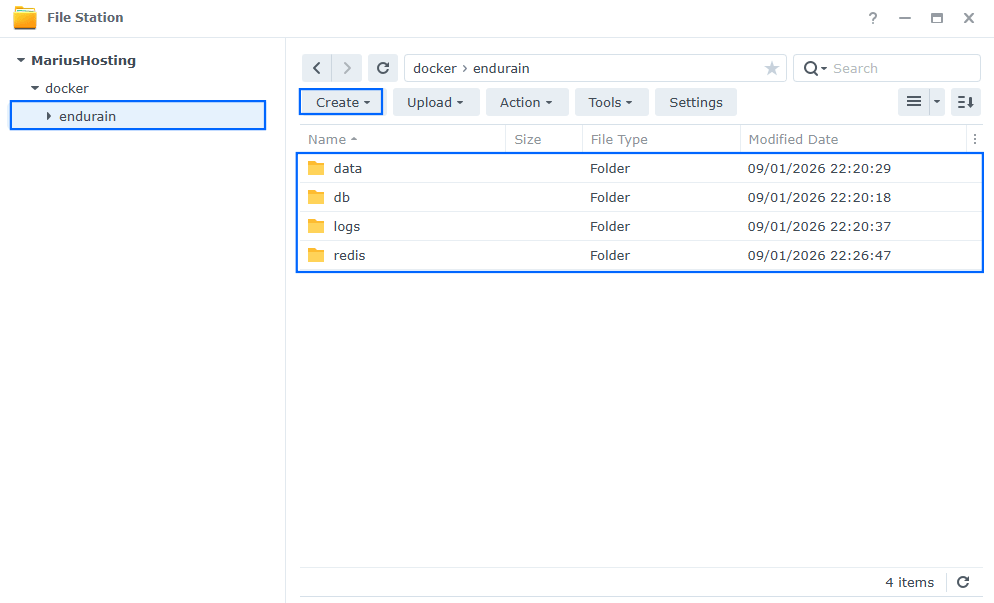Open File Station help question mark
Screen dimensions: 994x603
(x=873, y=18)
